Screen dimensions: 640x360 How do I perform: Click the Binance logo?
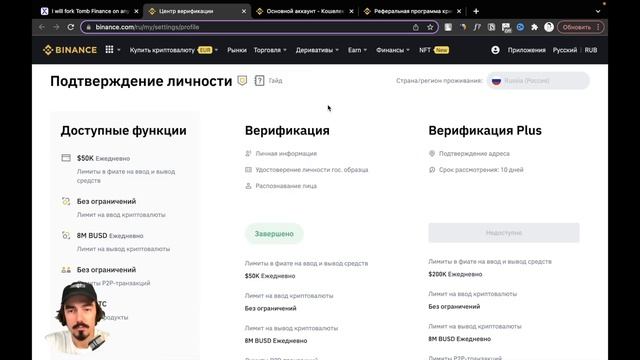[x=70, y=50]
